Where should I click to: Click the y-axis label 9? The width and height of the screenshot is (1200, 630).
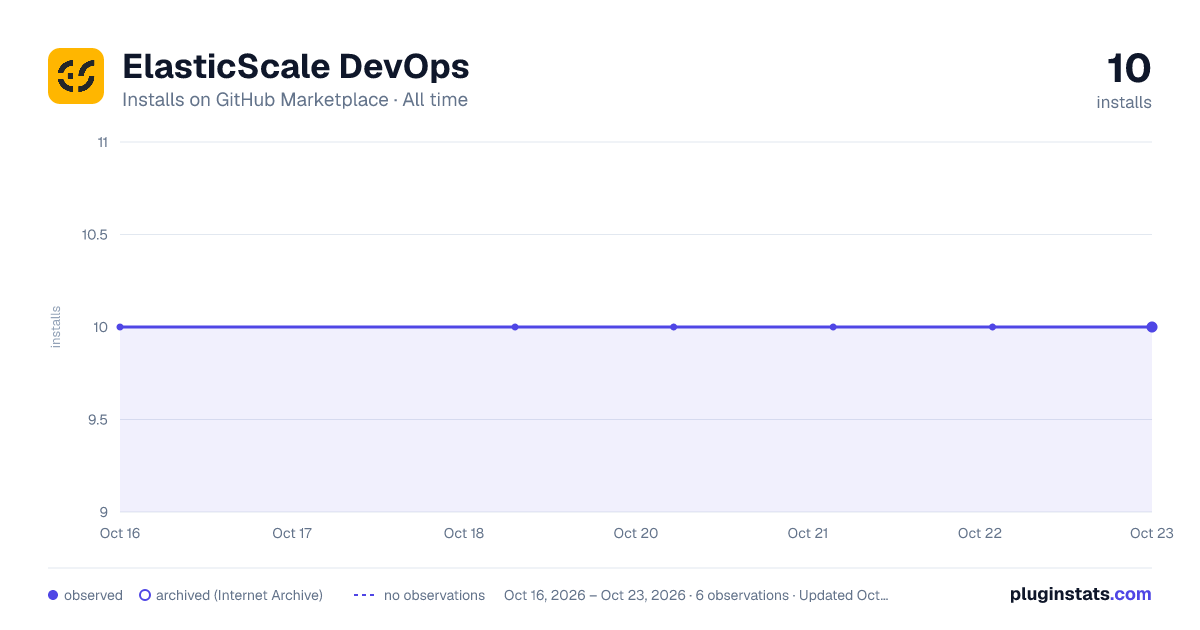[104, 512]
